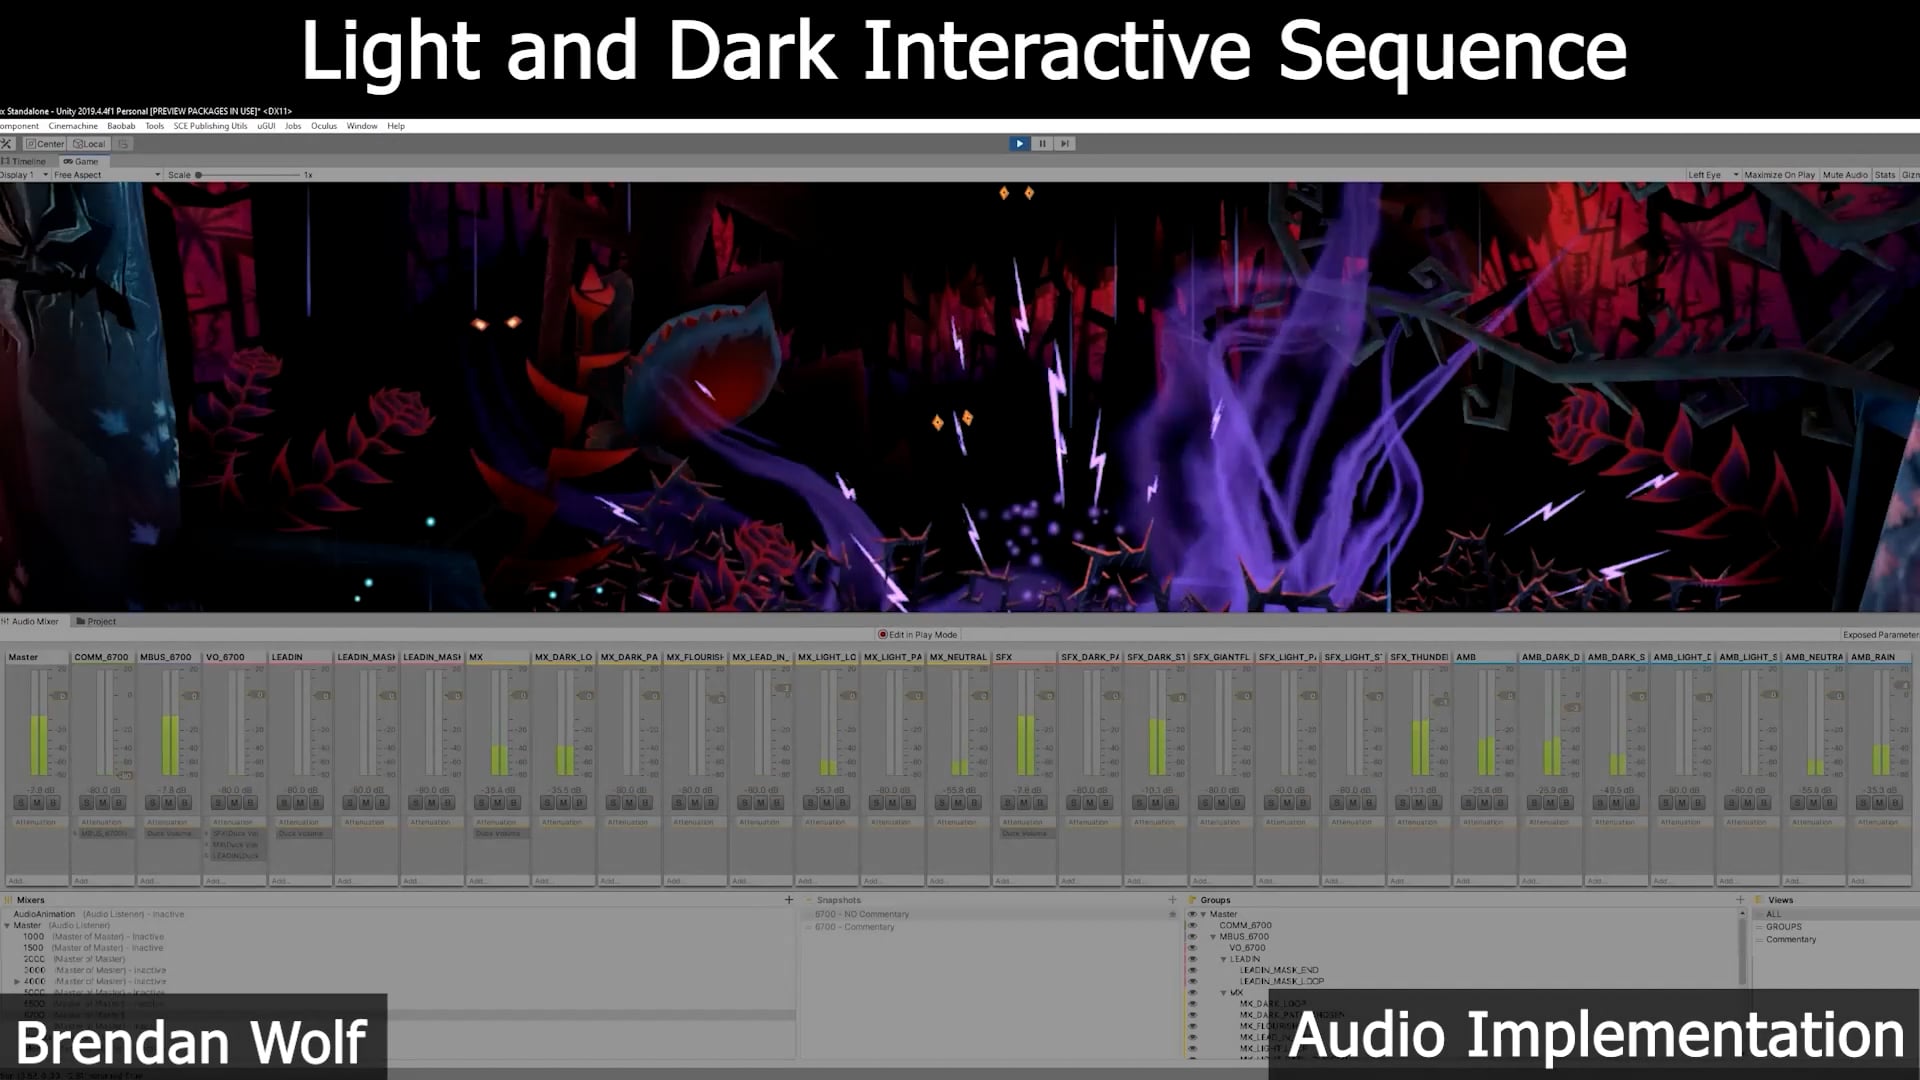The height and width of the screenshot is (1080, 1920).
Task: Click the Game view Scale slider
Action: (248, 175)
